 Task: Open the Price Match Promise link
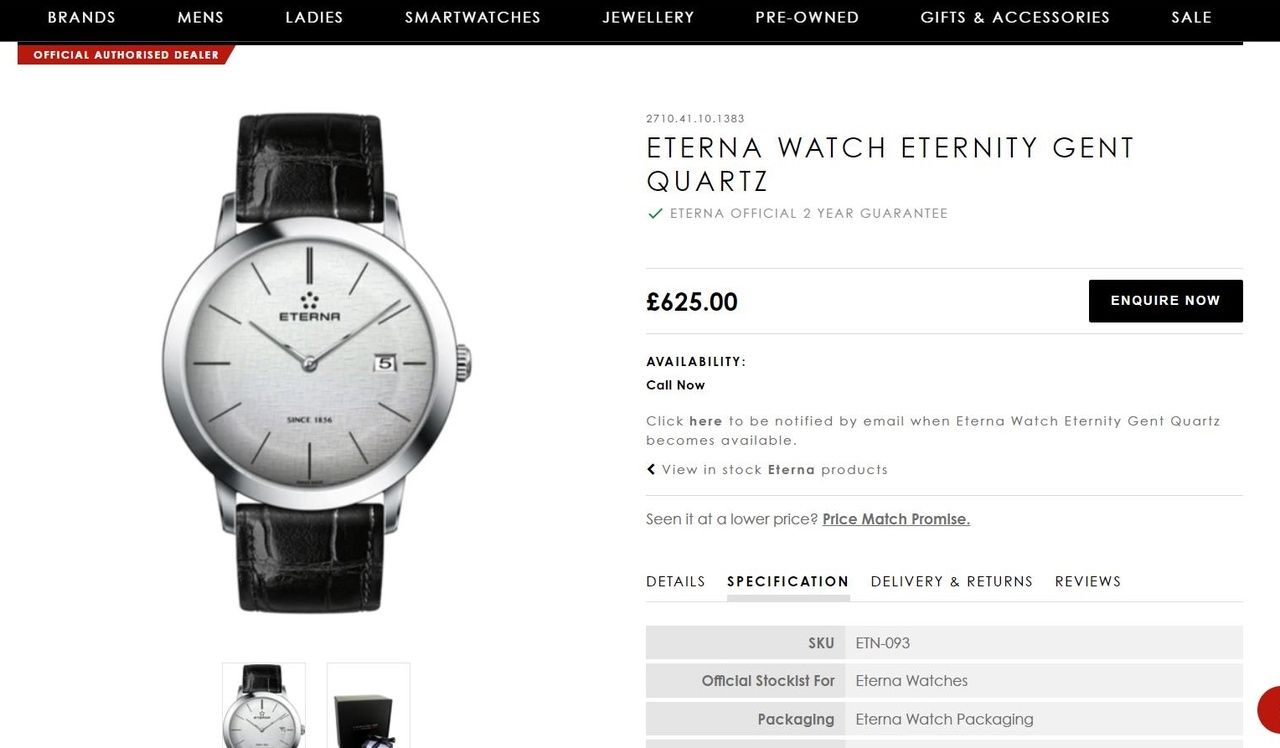(896, 519)
